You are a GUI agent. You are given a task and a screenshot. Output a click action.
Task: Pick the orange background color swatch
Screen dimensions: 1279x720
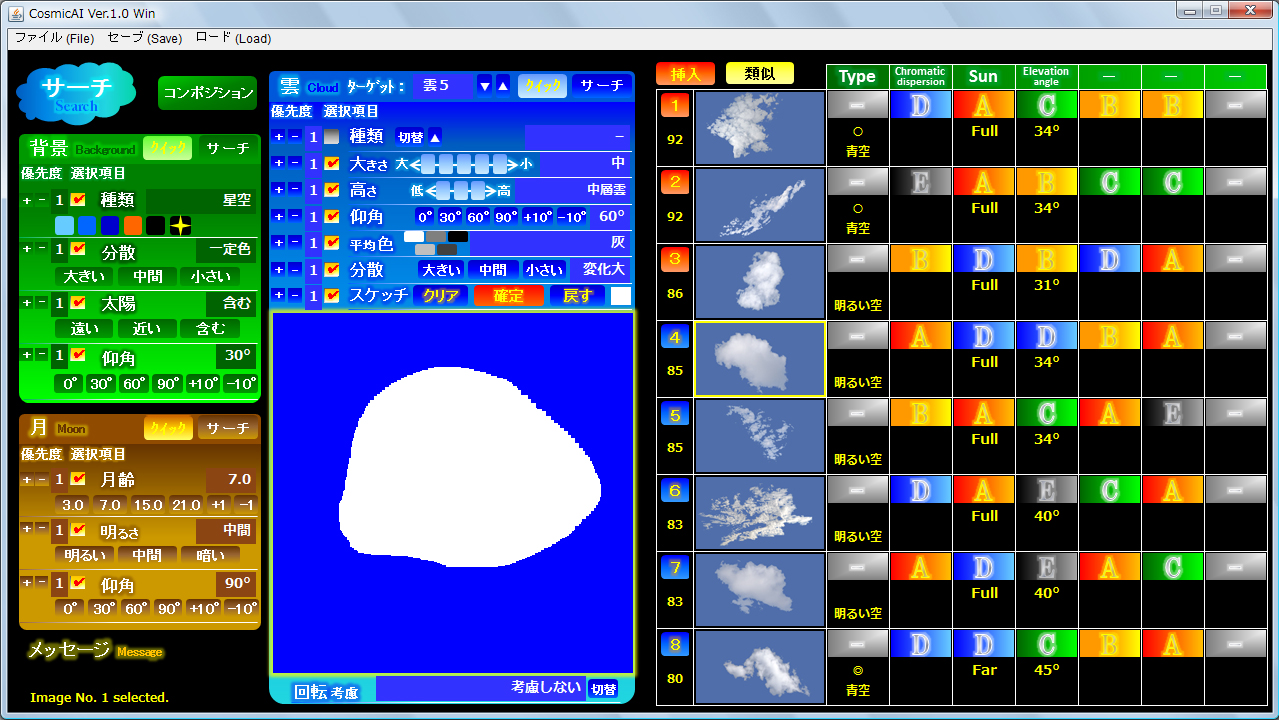coord(133,226)
